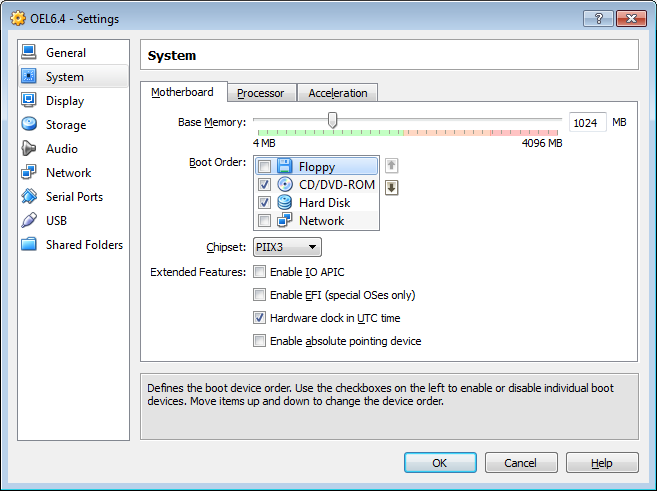This screenshot has height=491, width=657.
Task: Move selected boot device up with arrow
Action: pyautogui.click(x=391, y=166)
